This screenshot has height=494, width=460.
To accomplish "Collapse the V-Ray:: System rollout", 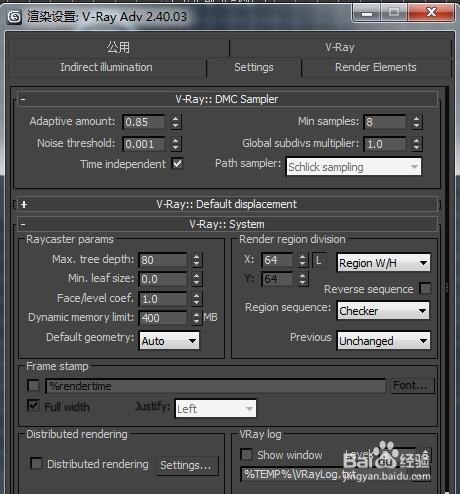I will click(227, 224).
